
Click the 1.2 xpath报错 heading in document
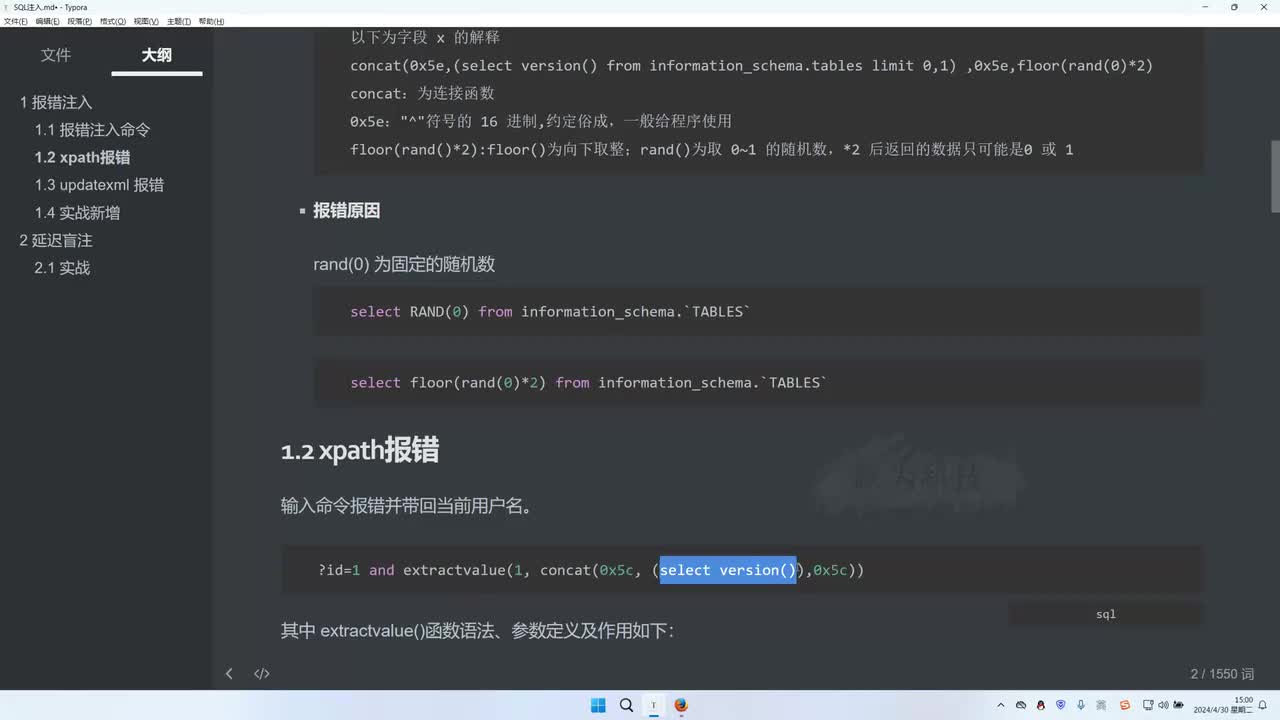360,450
